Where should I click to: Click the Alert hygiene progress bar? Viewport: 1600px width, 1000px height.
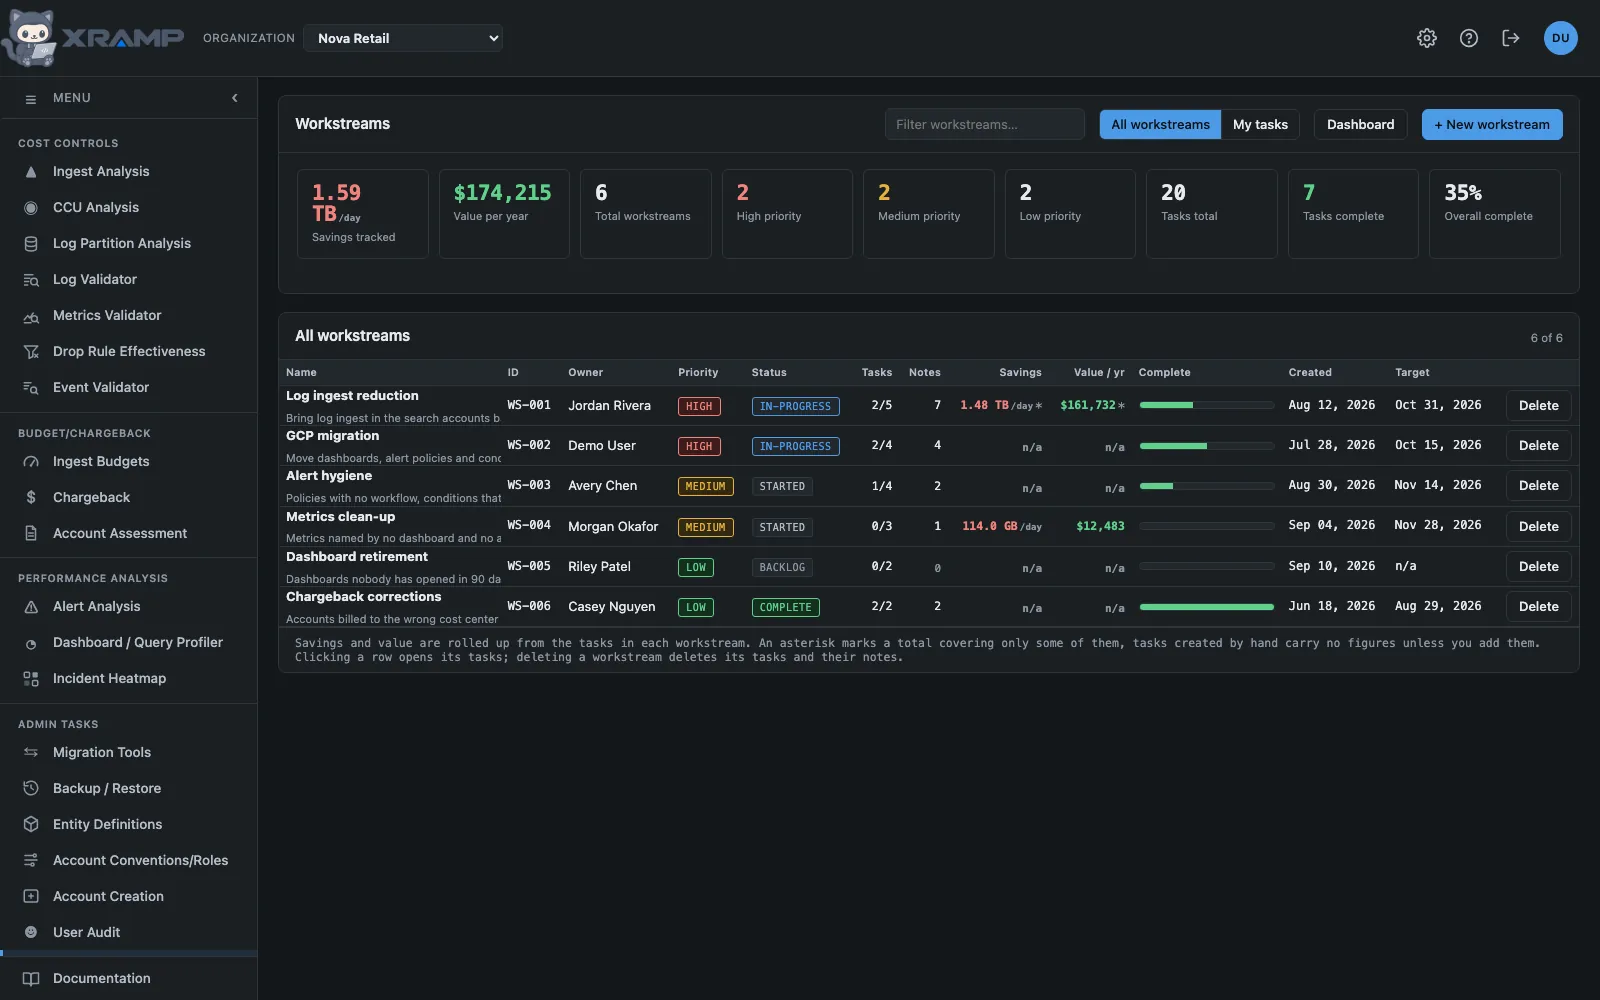(x=1207, y=486)
